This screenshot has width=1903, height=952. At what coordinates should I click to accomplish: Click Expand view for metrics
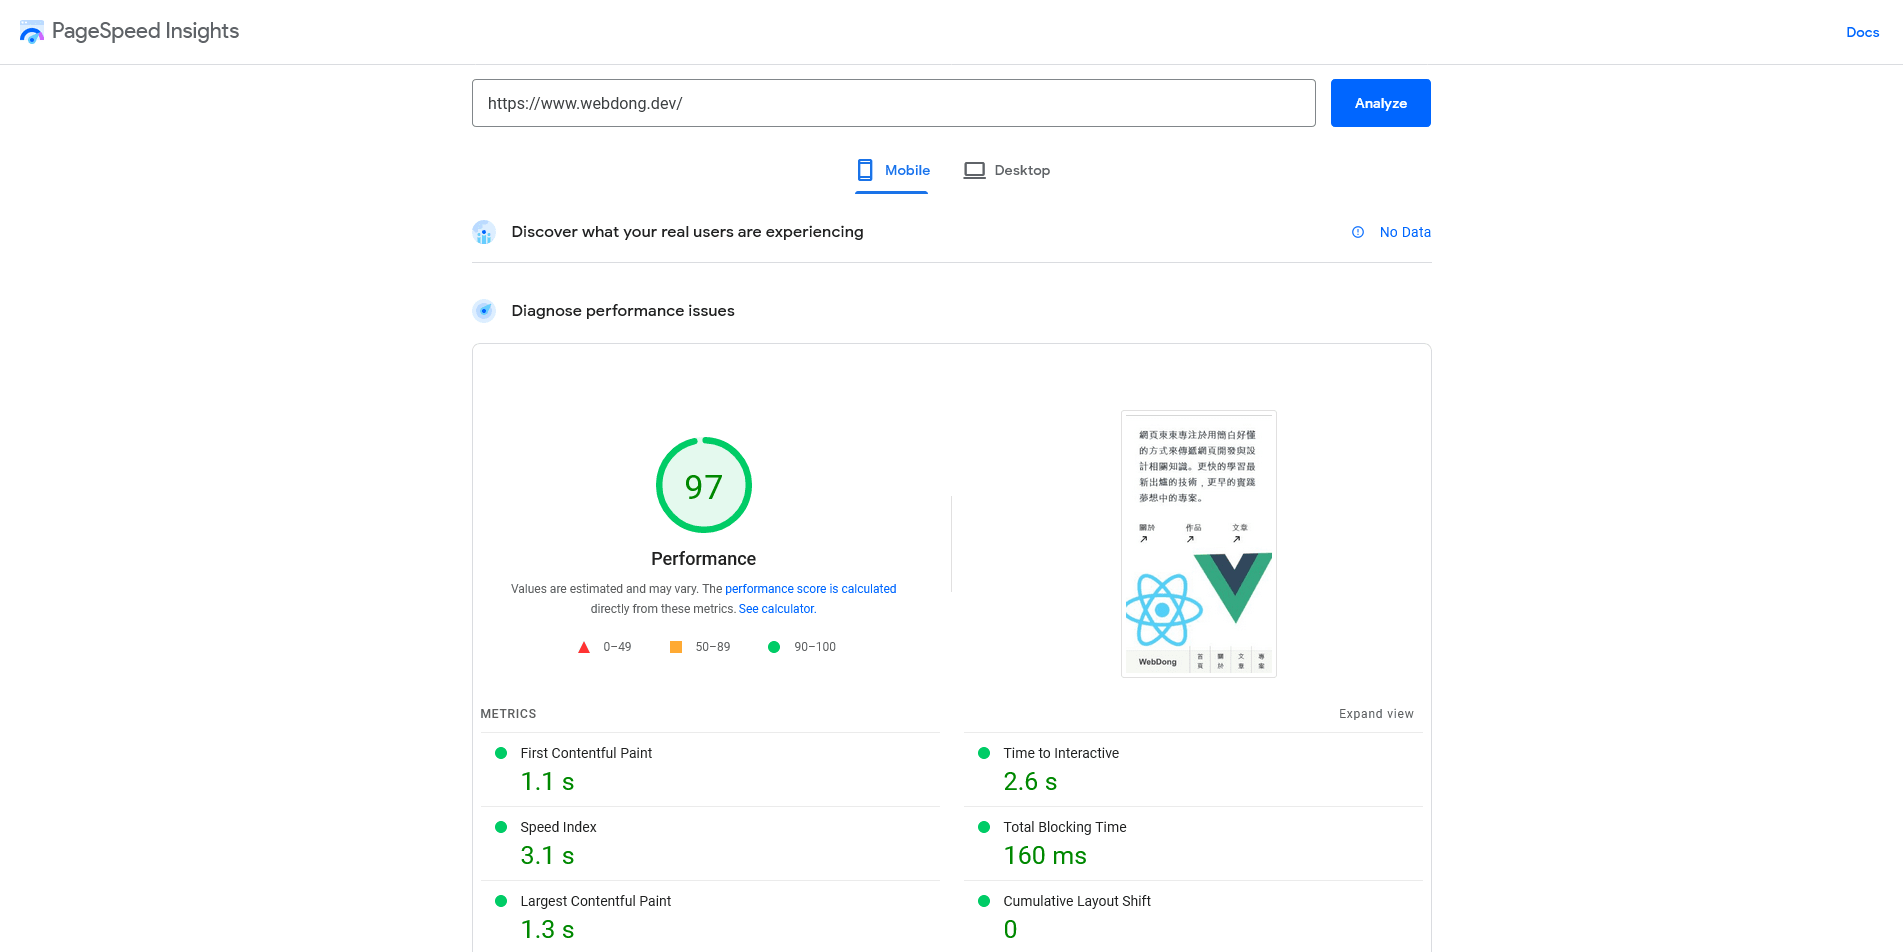point(1376,714)
